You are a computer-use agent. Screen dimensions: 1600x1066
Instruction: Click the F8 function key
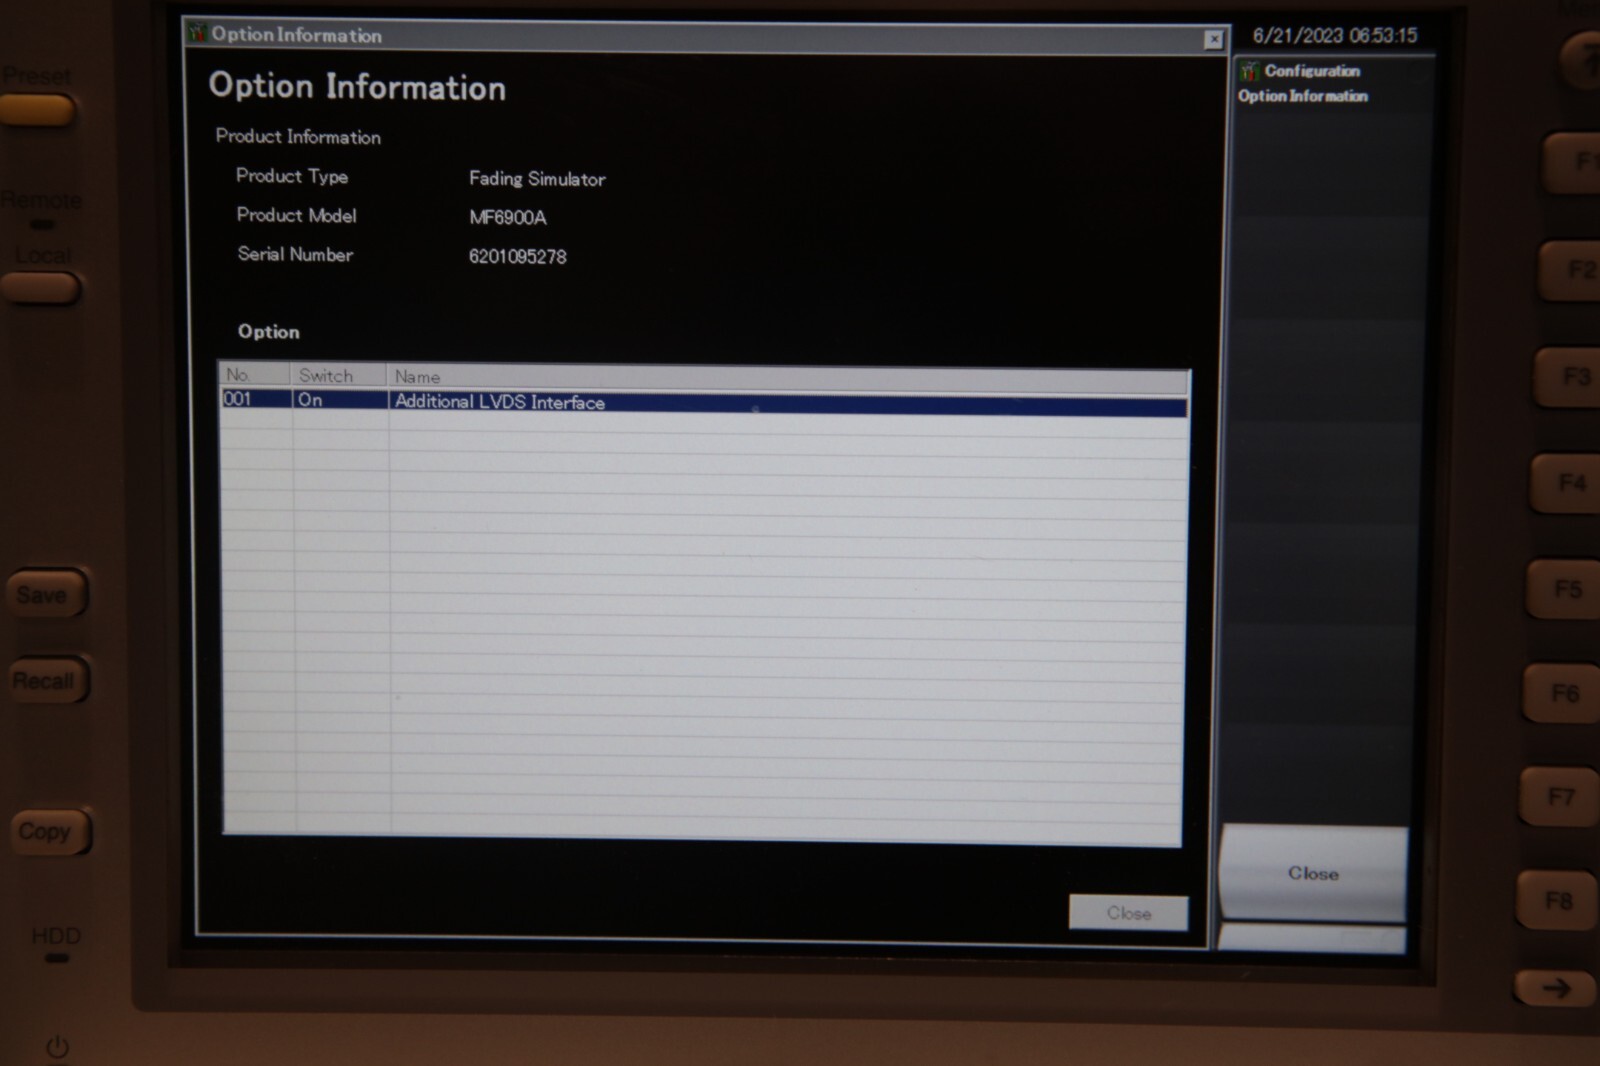pyautogui.click(x=1556, y=901)
